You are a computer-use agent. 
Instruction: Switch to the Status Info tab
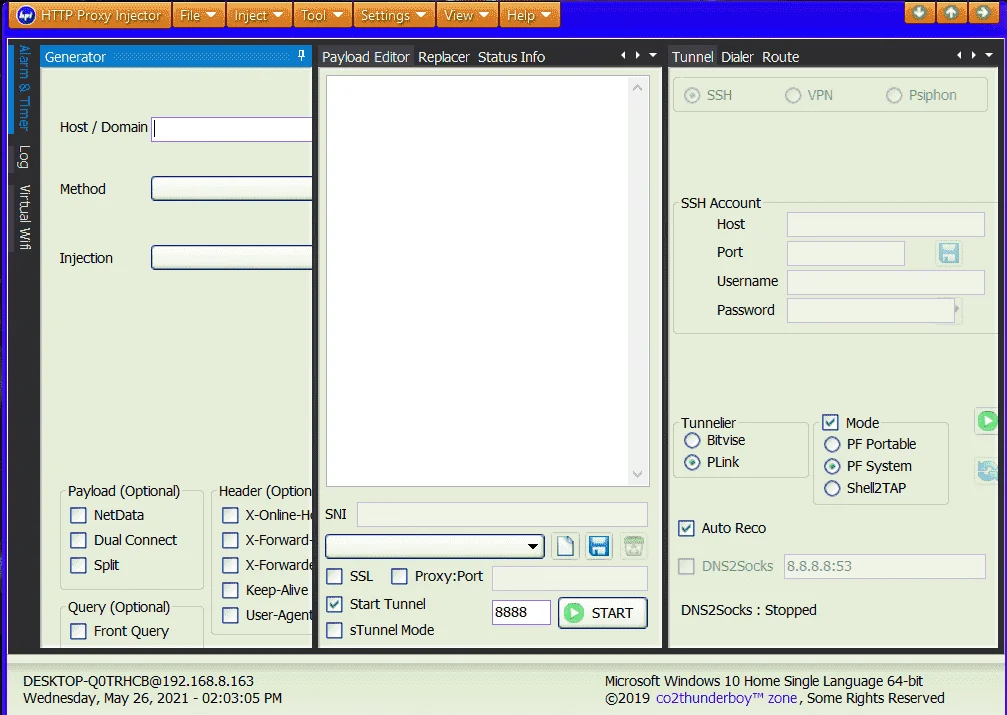pyautogui.click(x=511, y=57)
